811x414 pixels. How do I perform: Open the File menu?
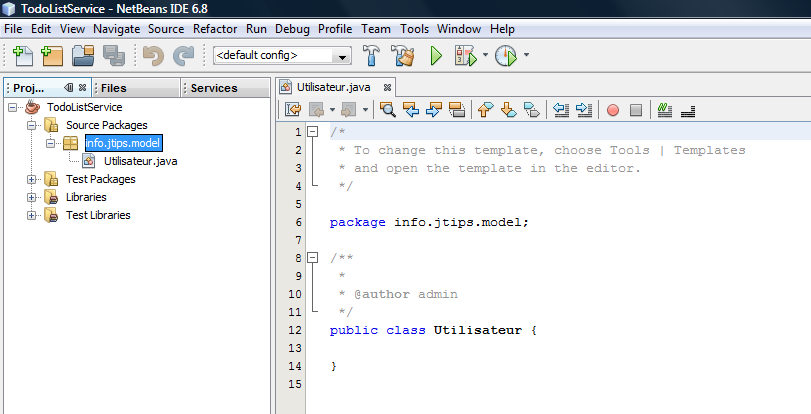point(13,29)
